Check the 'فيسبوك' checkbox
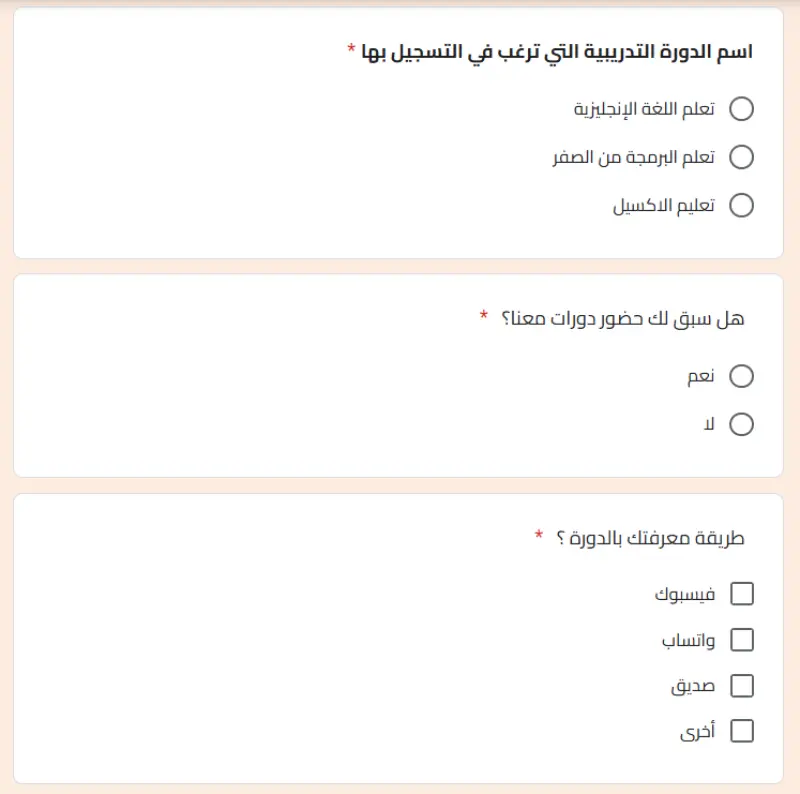 click(x=743, y=593)
